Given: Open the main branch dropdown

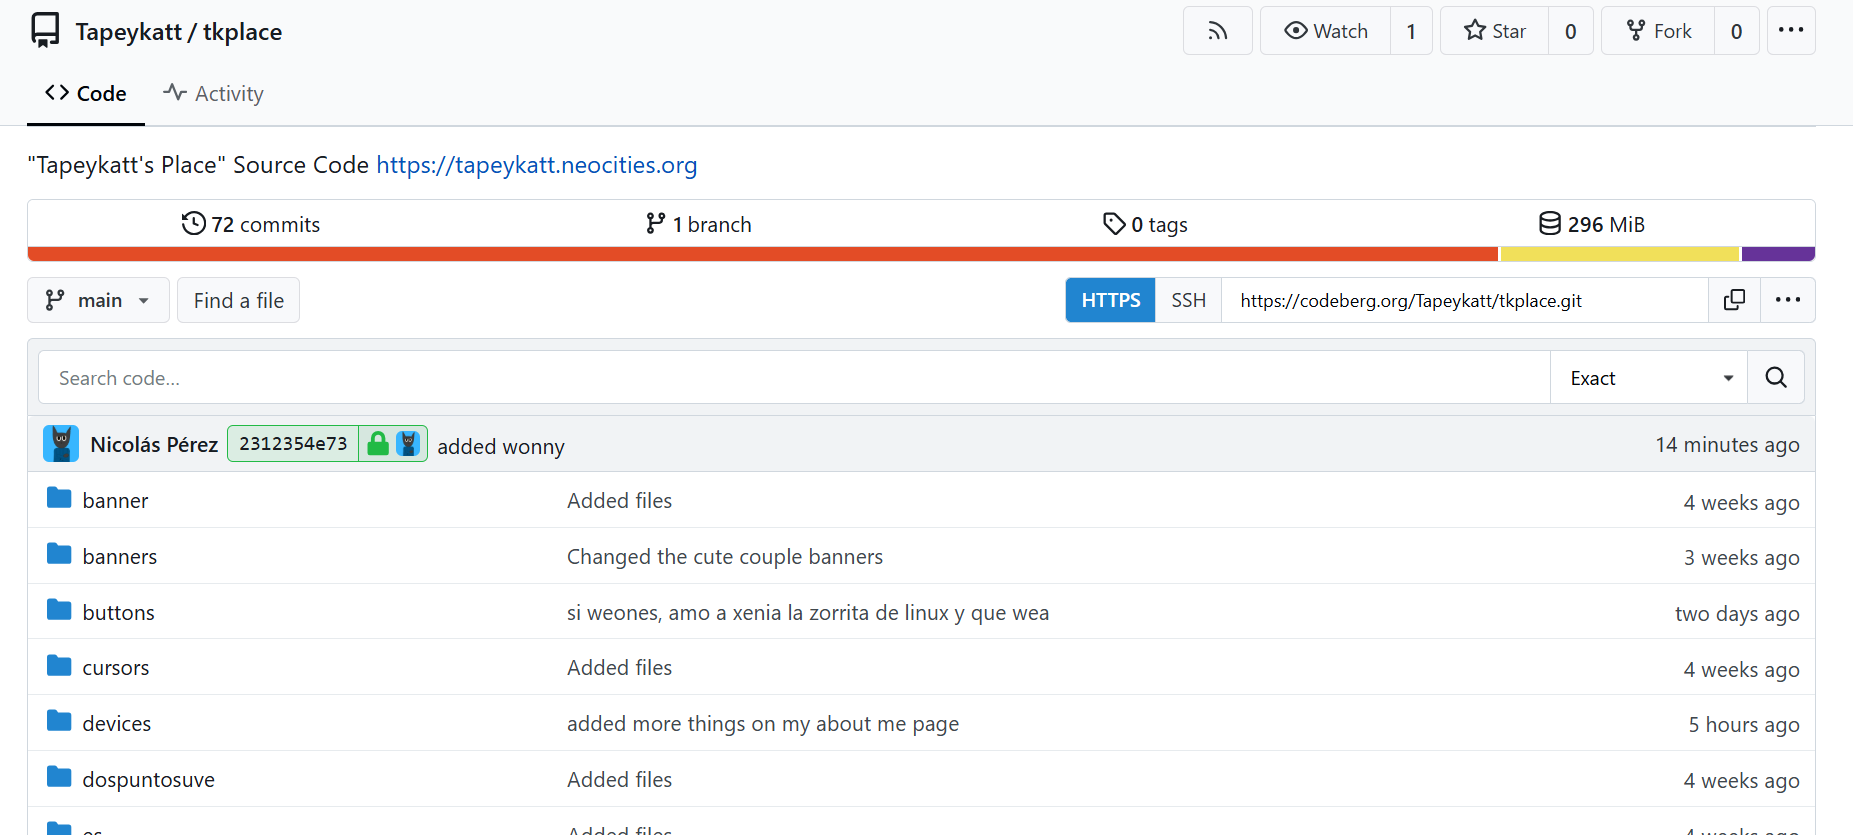Looking at the screenshot, I should (98, 300).
